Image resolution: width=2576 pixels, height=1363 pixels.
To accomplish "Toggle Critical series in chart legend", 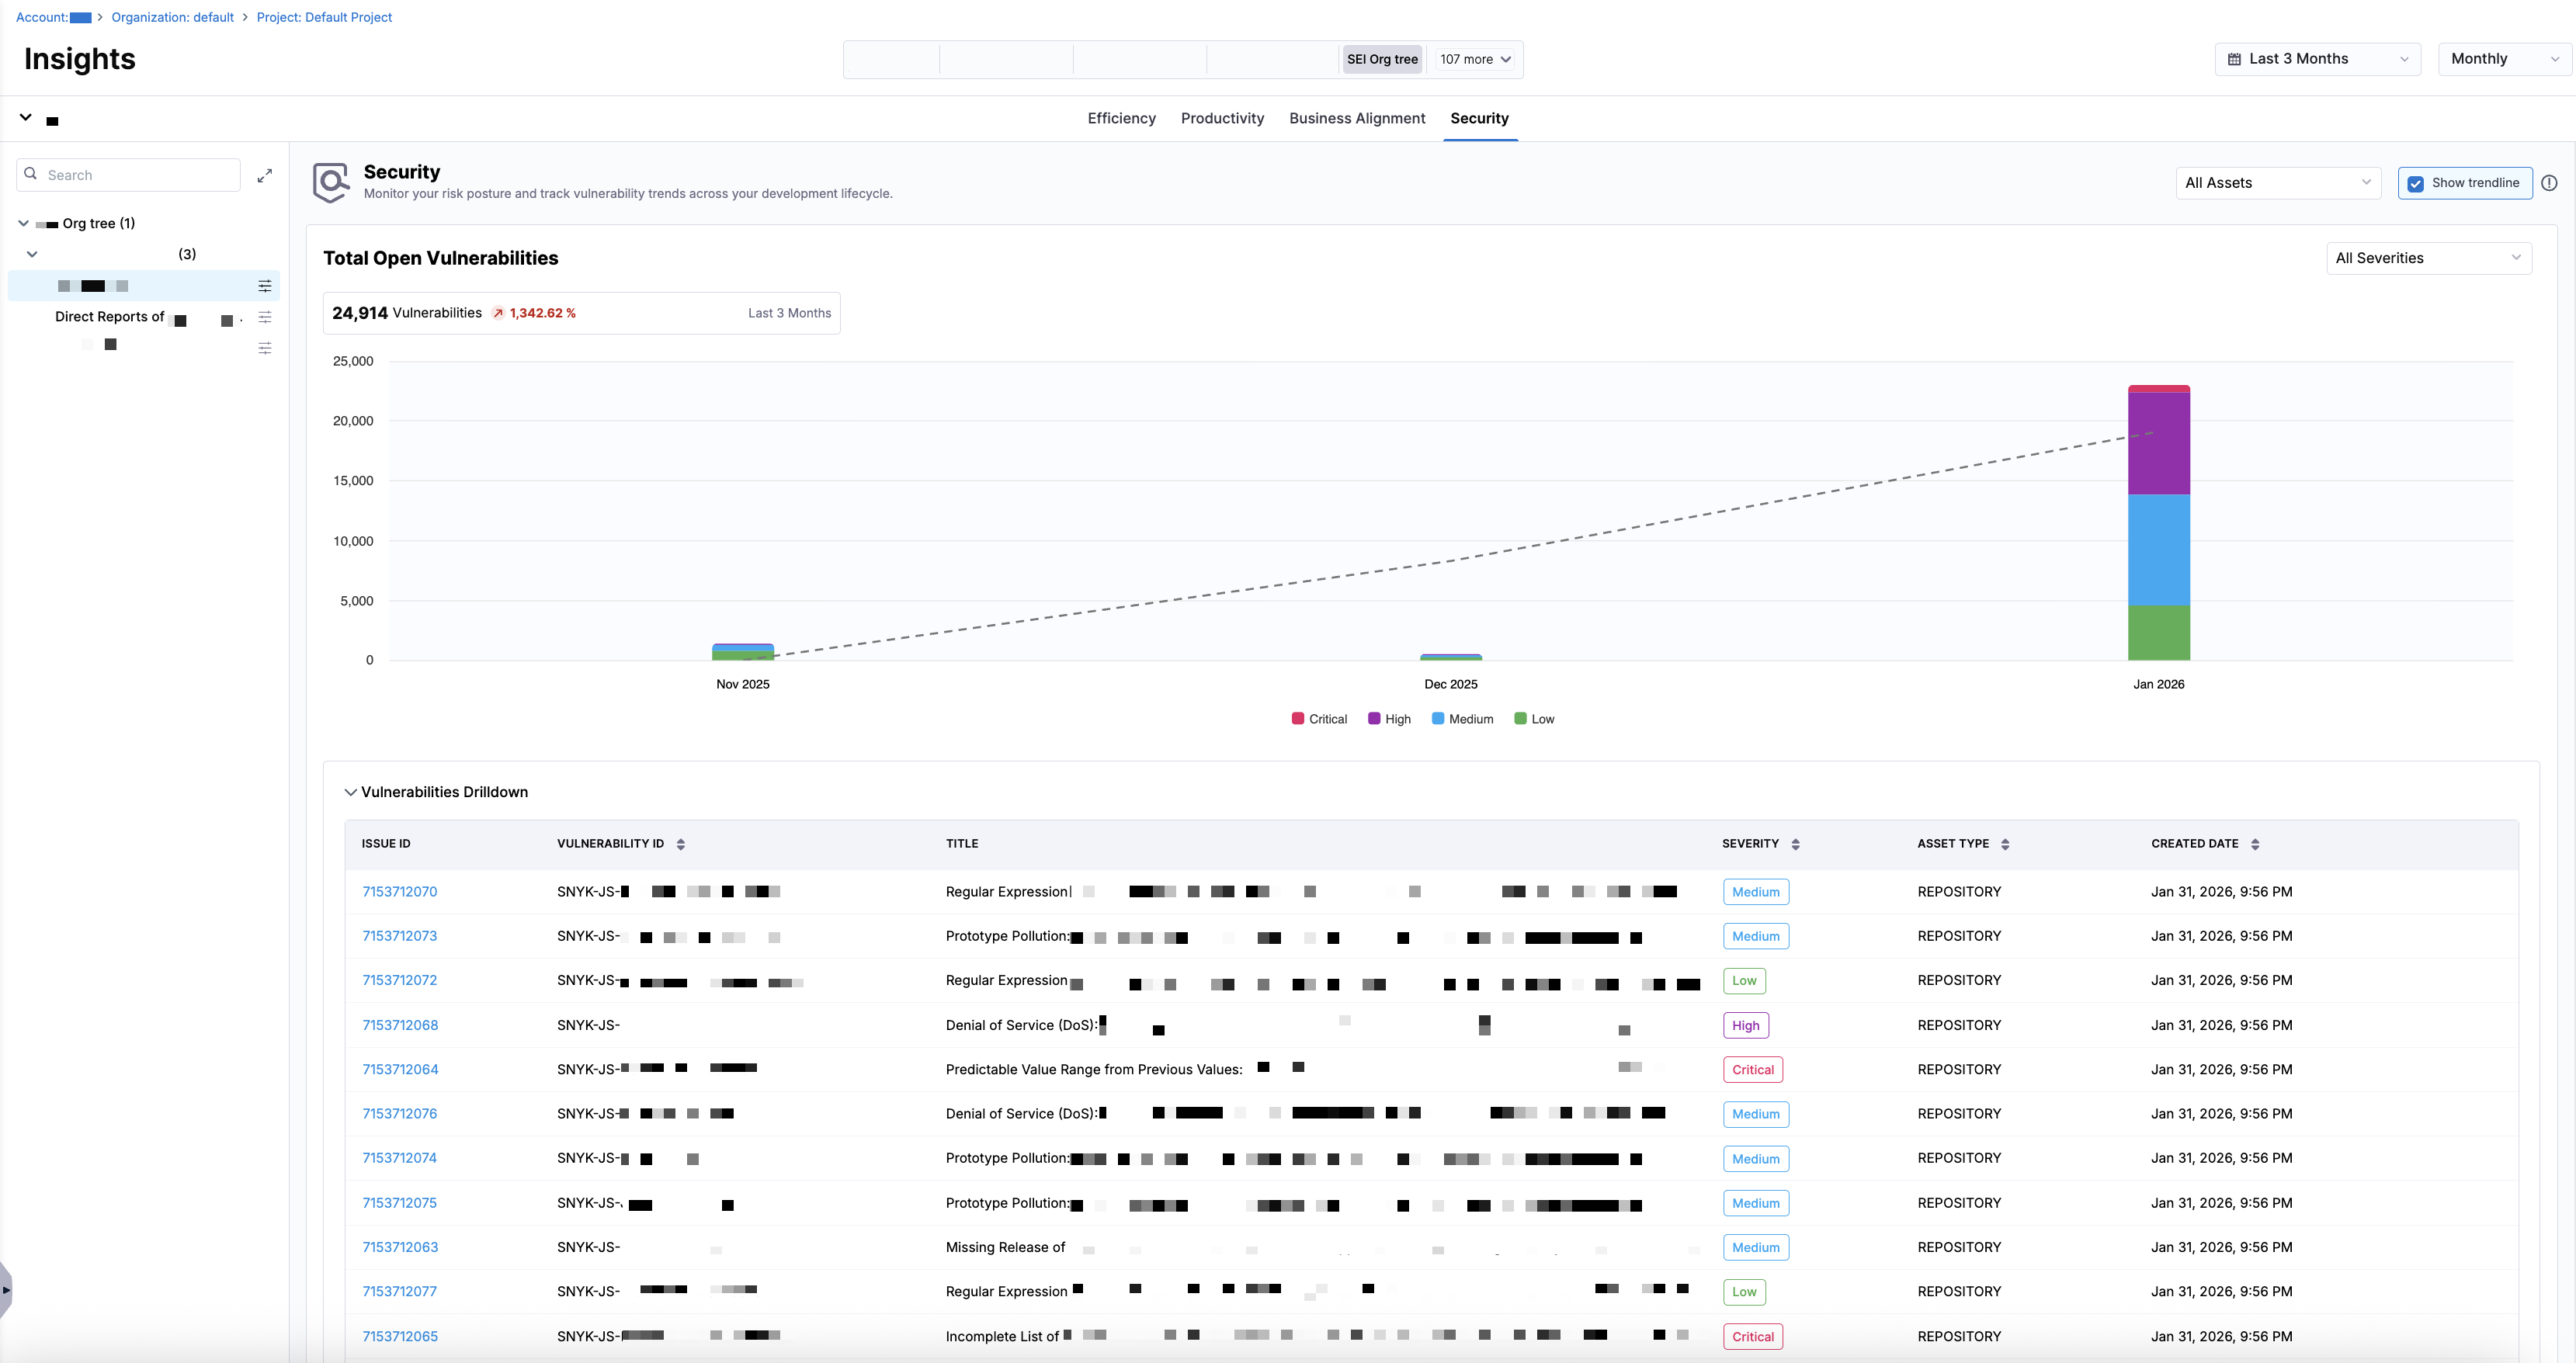I will (x=1319, y=719).
